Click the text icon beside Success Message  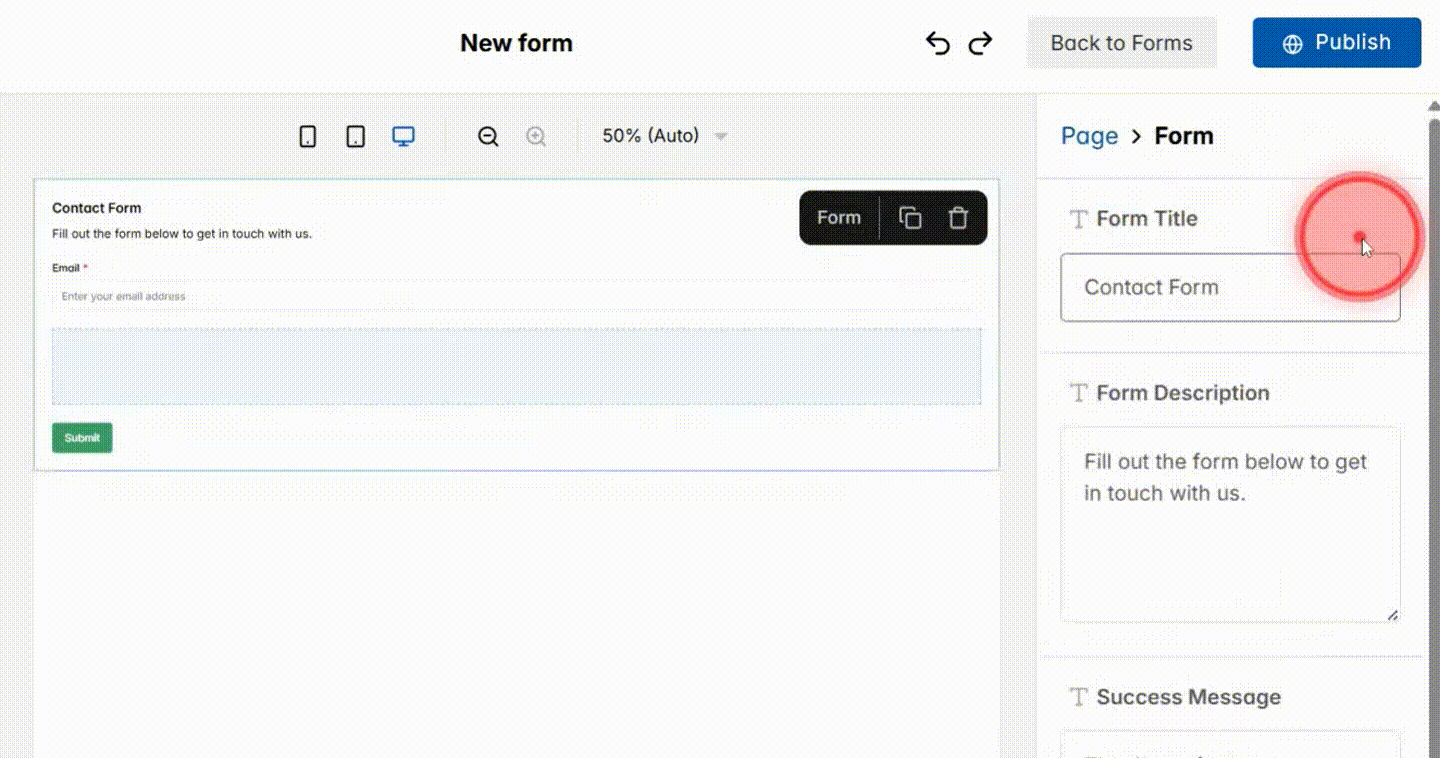click(1078, 697)
